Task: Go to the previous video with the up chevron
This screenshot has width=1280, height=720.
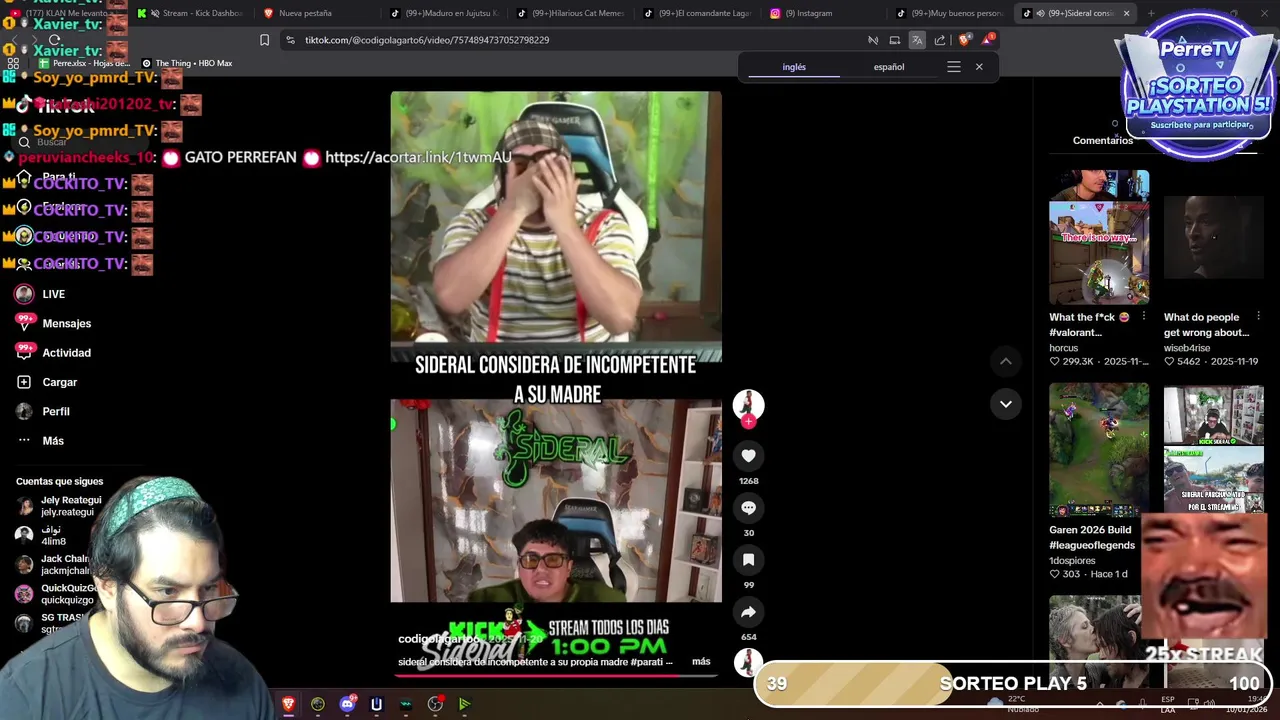Action: [1006, 361]
